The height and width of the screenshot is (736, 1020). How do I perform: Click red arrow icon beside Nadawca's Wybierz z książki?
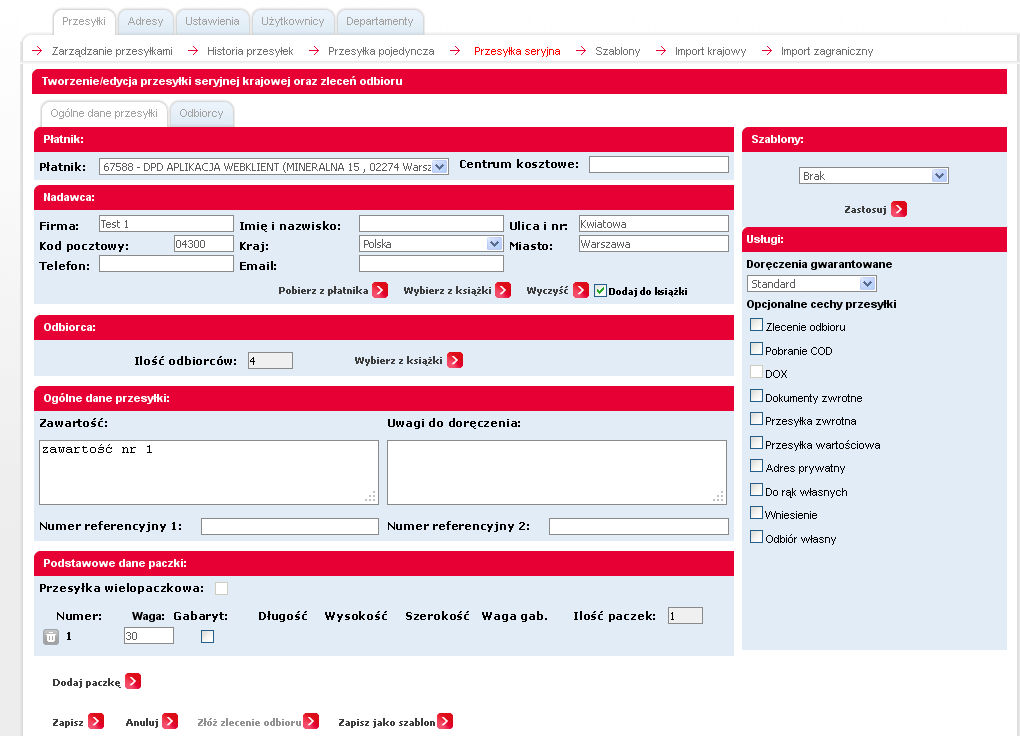(503, 290)
